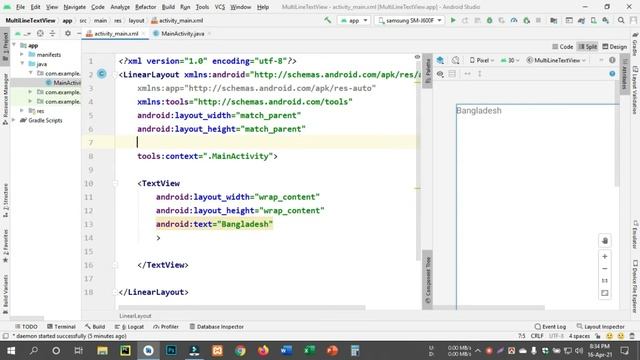This screenshot has height=360, width=640.
Task: Open MultiLineTextView theme dropdown in preview
Action: [556, 60]
